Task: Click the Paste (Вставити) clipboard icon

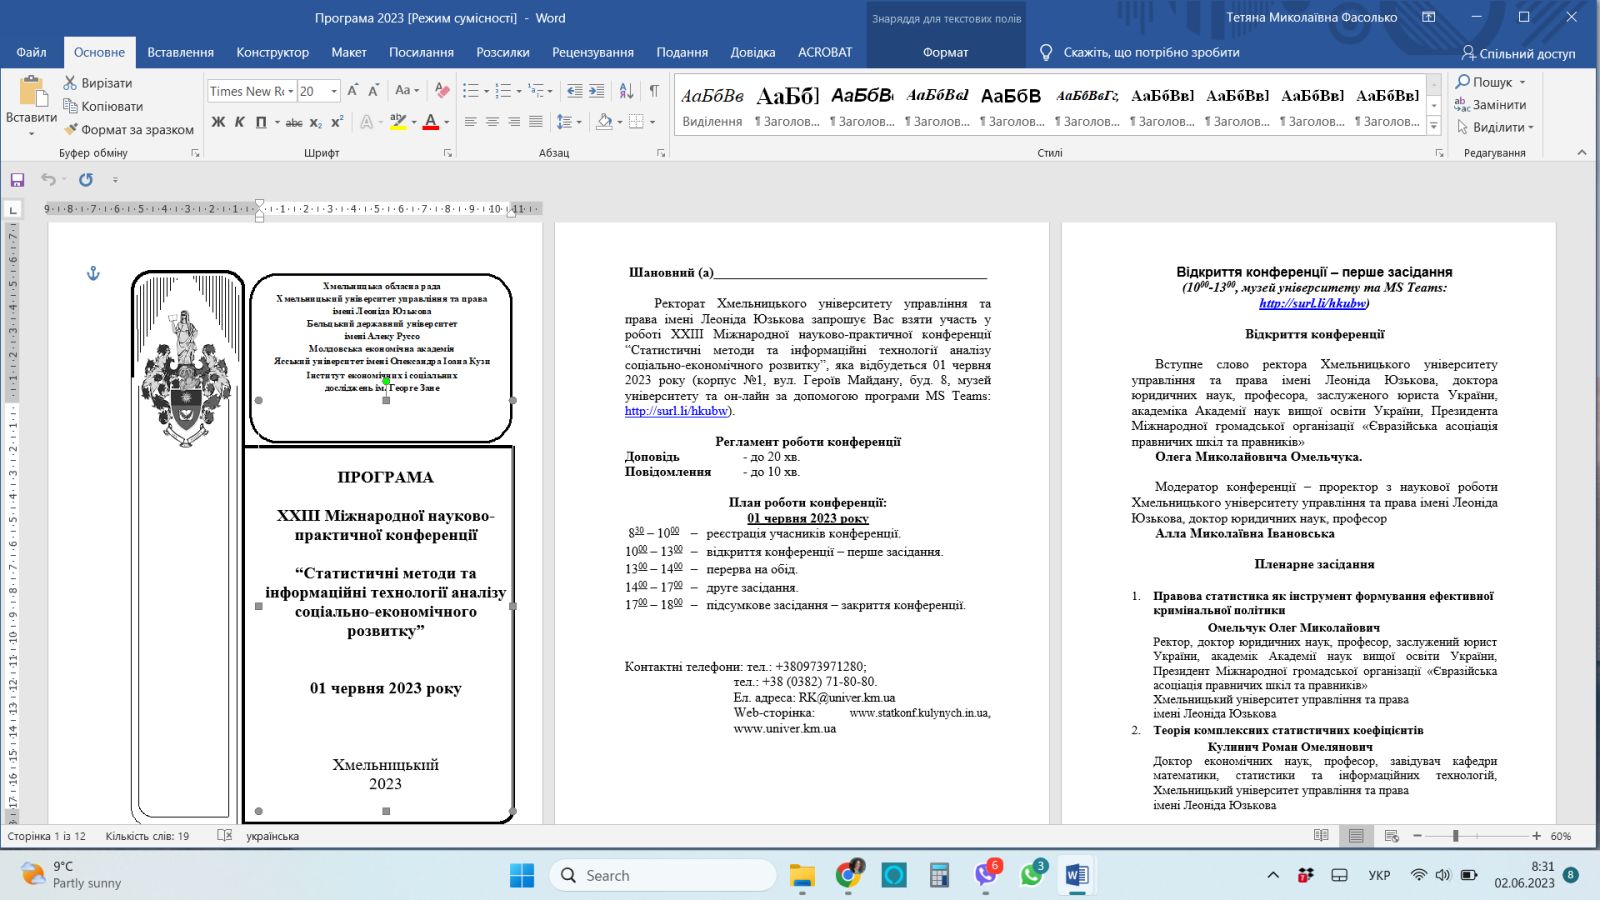Action: tap(32, 92)
